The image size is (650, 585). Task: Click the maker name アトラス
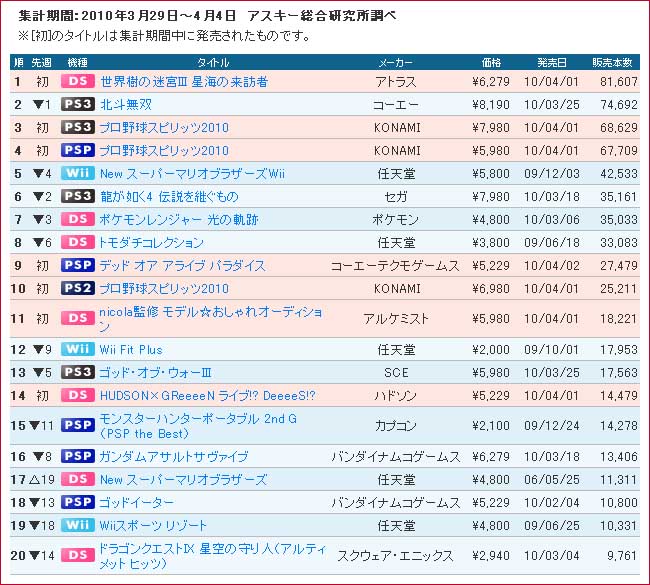point(395,82)
